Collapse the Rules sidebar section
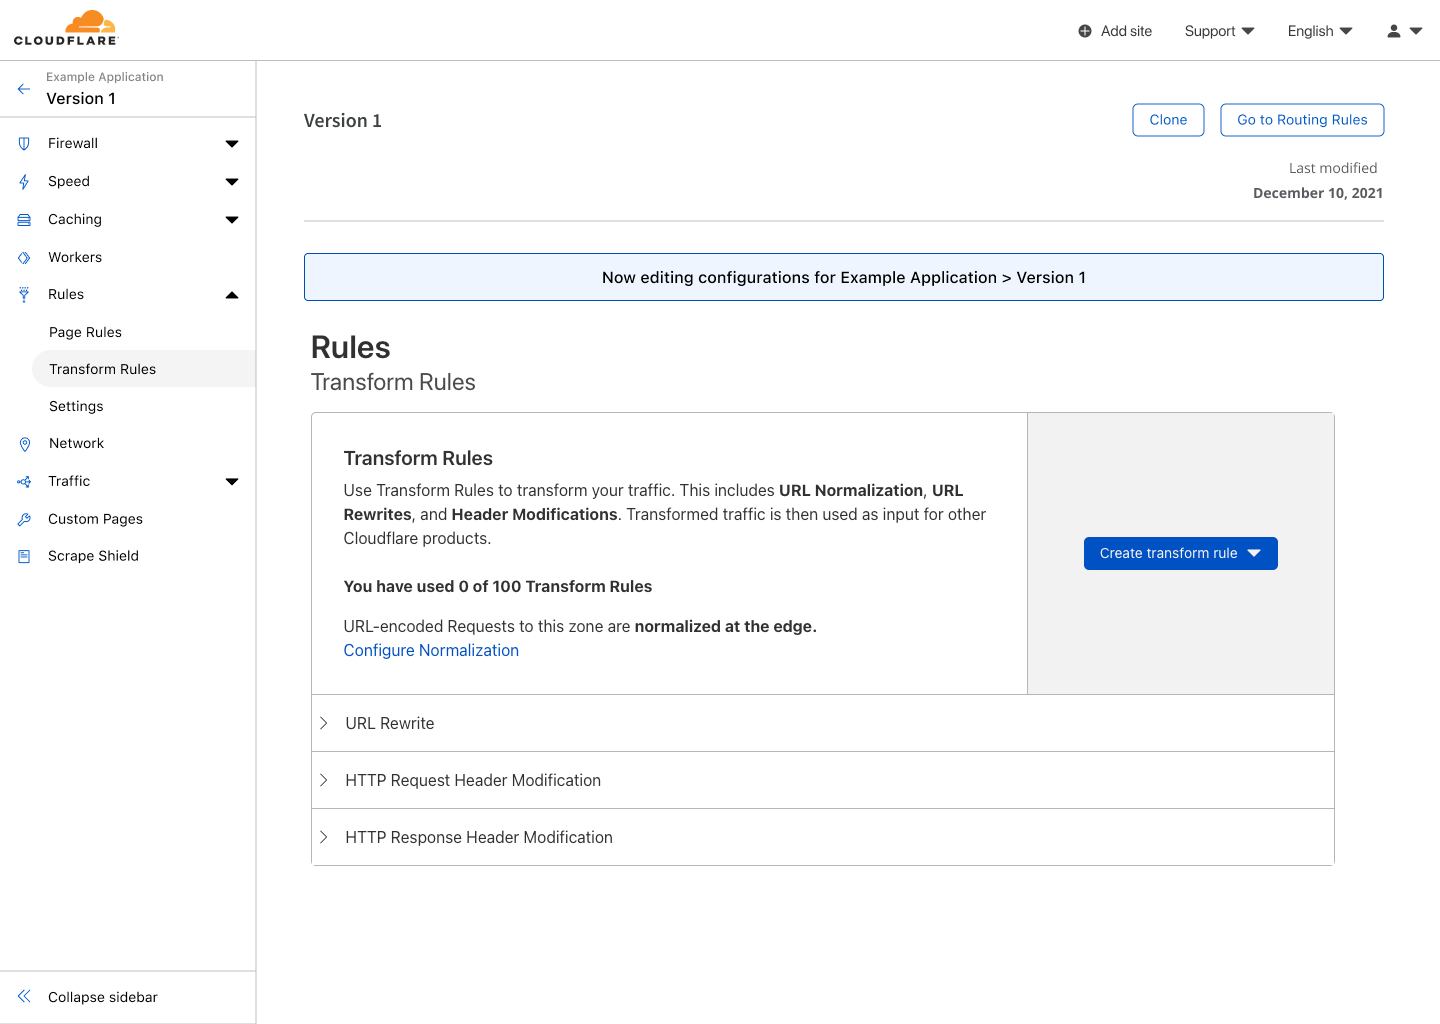The image size is (1440, 1024). [232, 295]
